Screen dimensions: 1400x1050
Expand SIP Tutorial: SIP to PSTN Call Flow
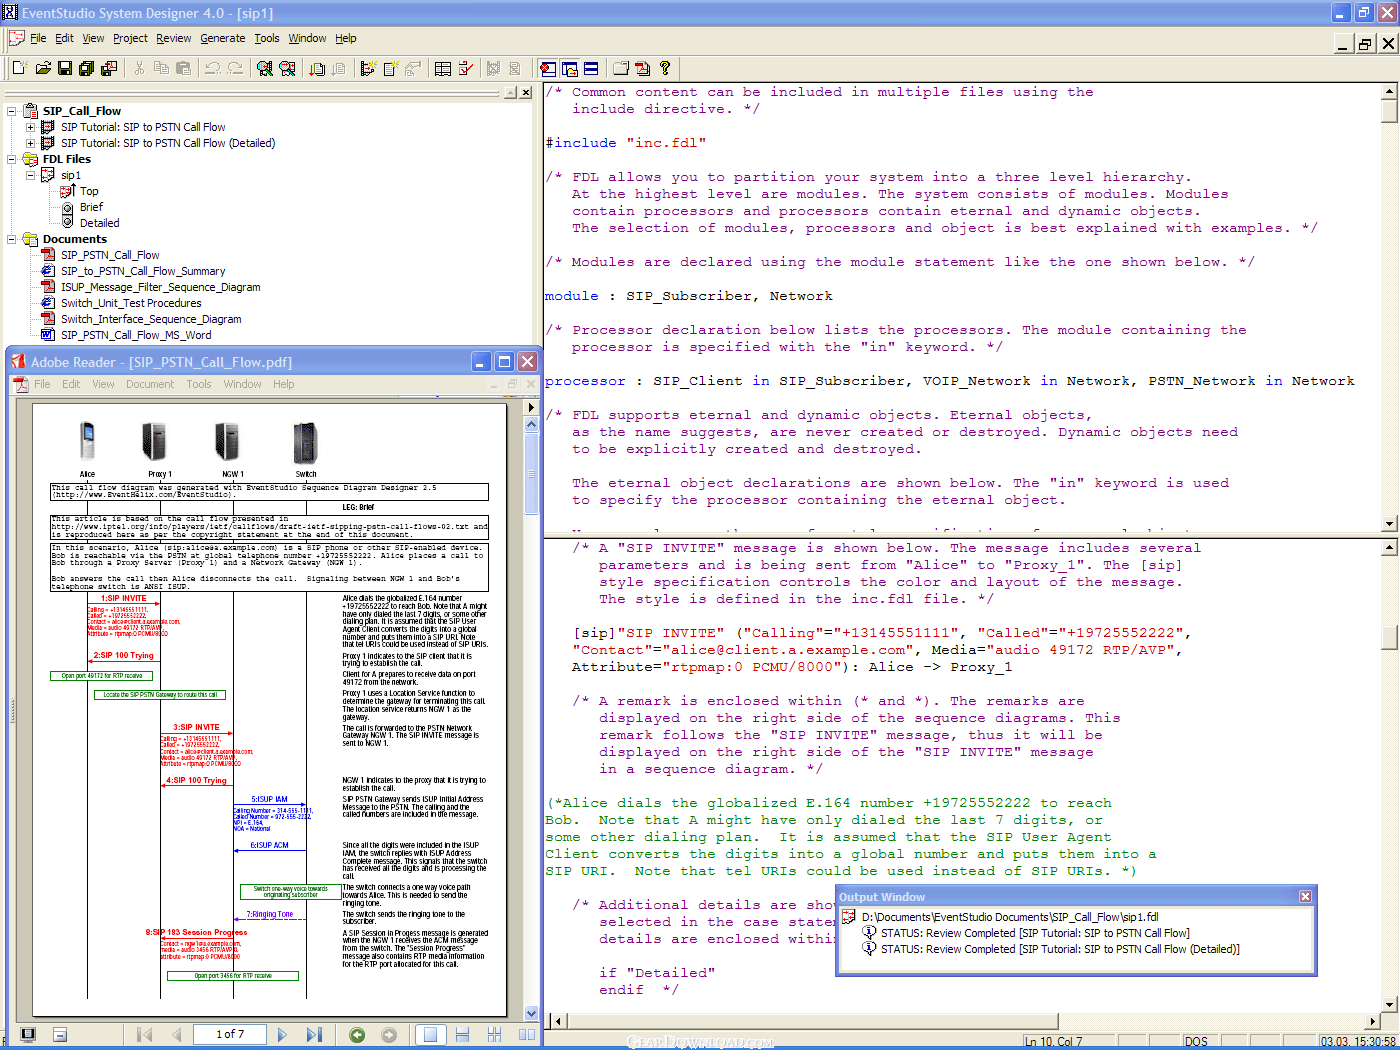coord(30,127)
